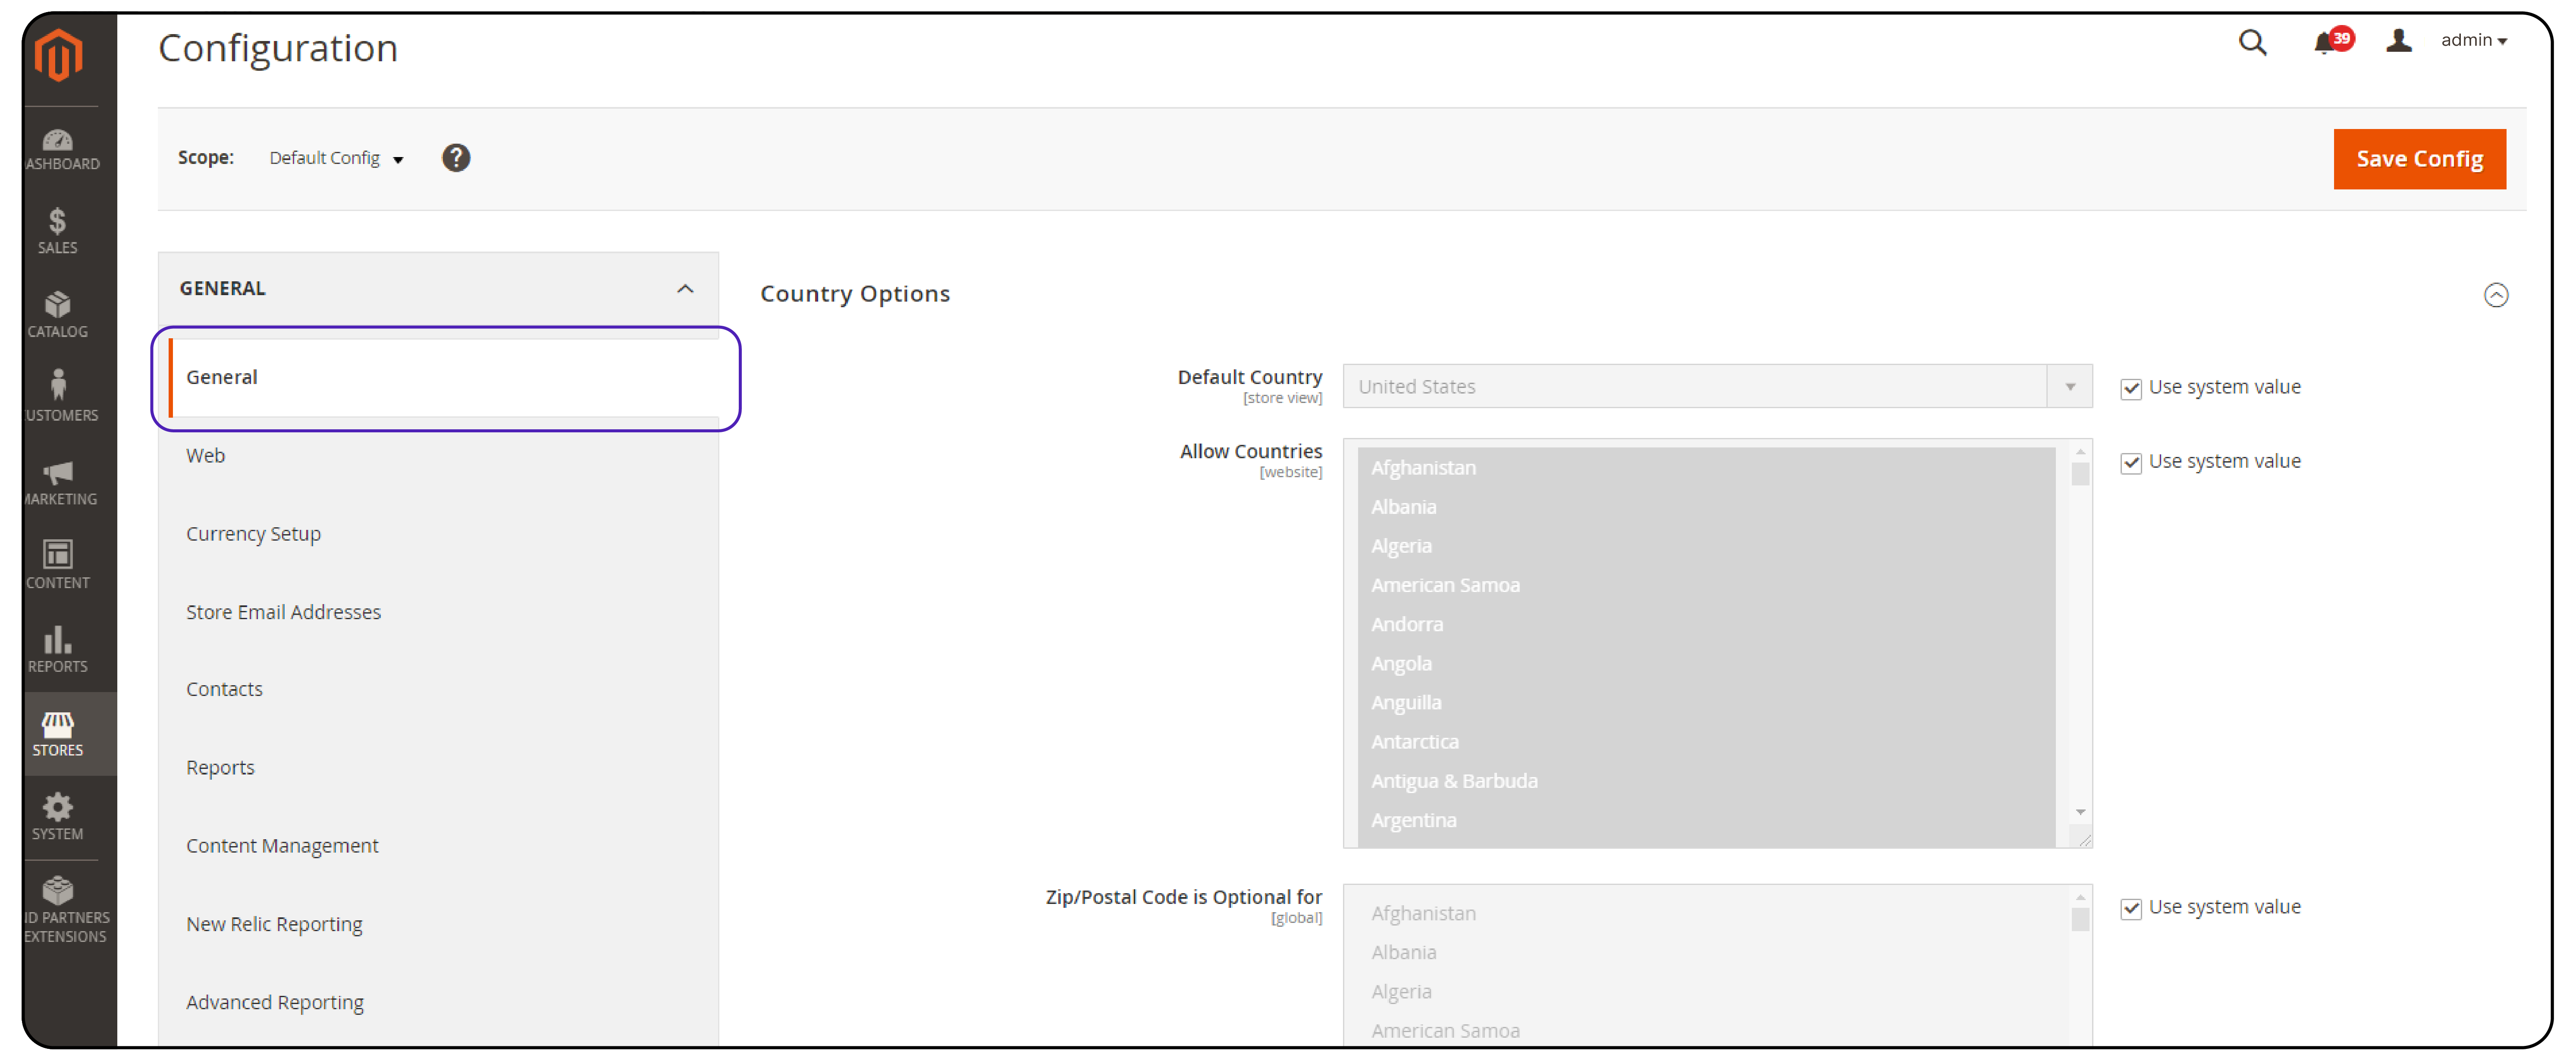Select Afghanistan in Allow Countries list

coord(1706,468)
